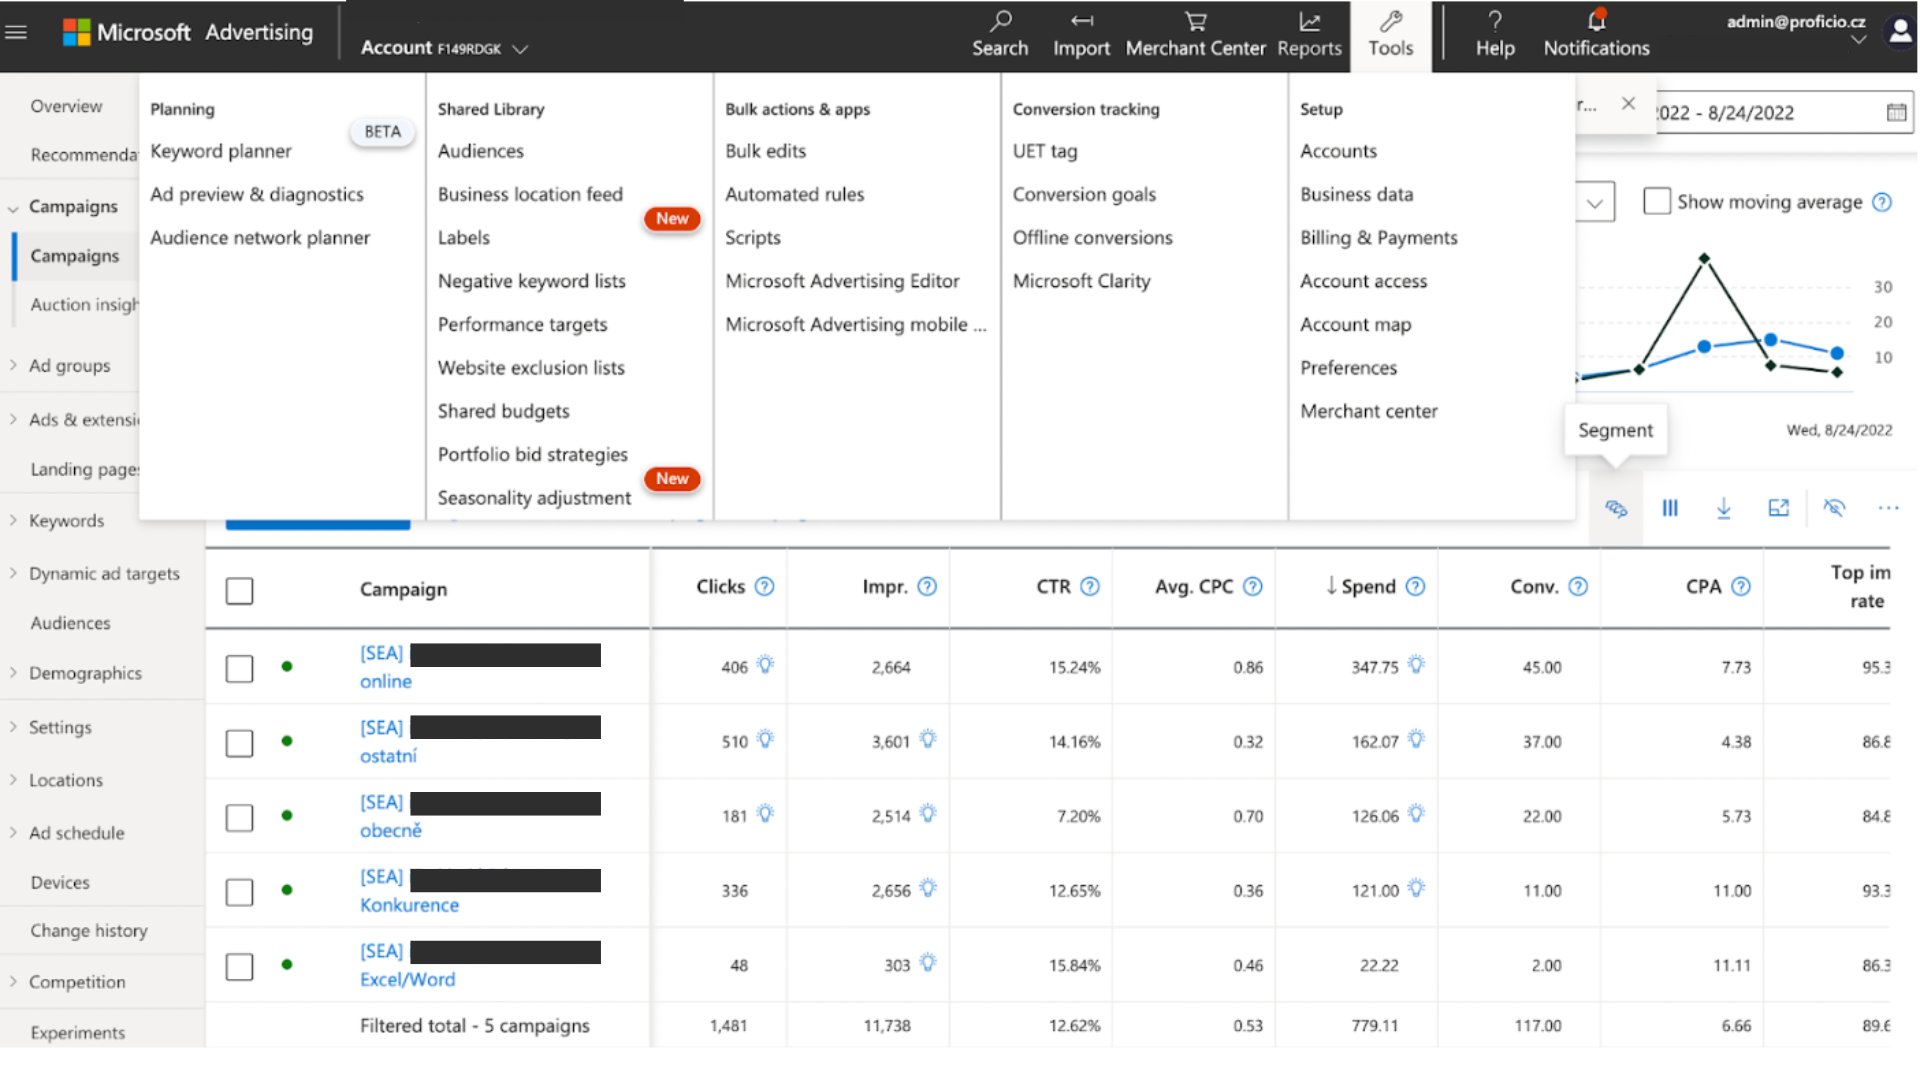Expand the Ad groups sidebar section

coord(13,366)
